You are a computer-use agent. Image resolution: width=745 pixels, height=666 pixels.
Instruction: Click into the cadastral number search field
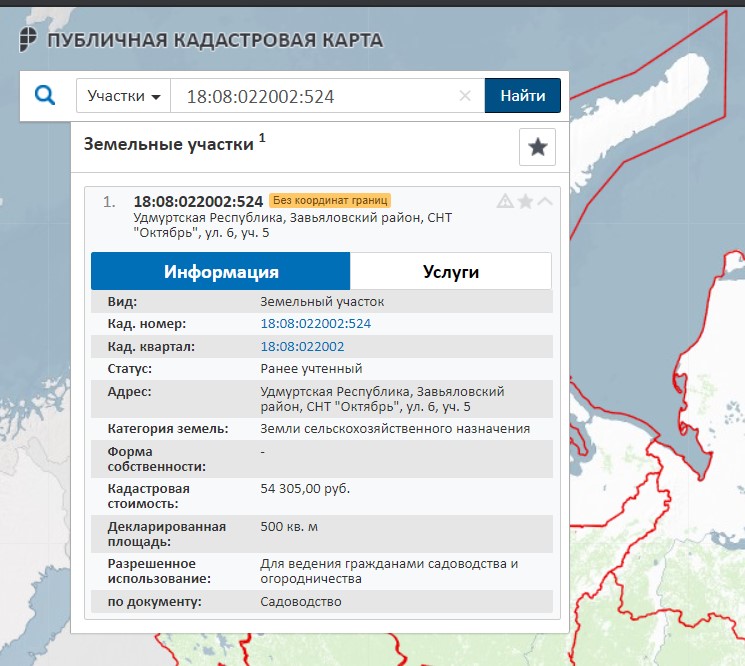(x=315, y=96)
